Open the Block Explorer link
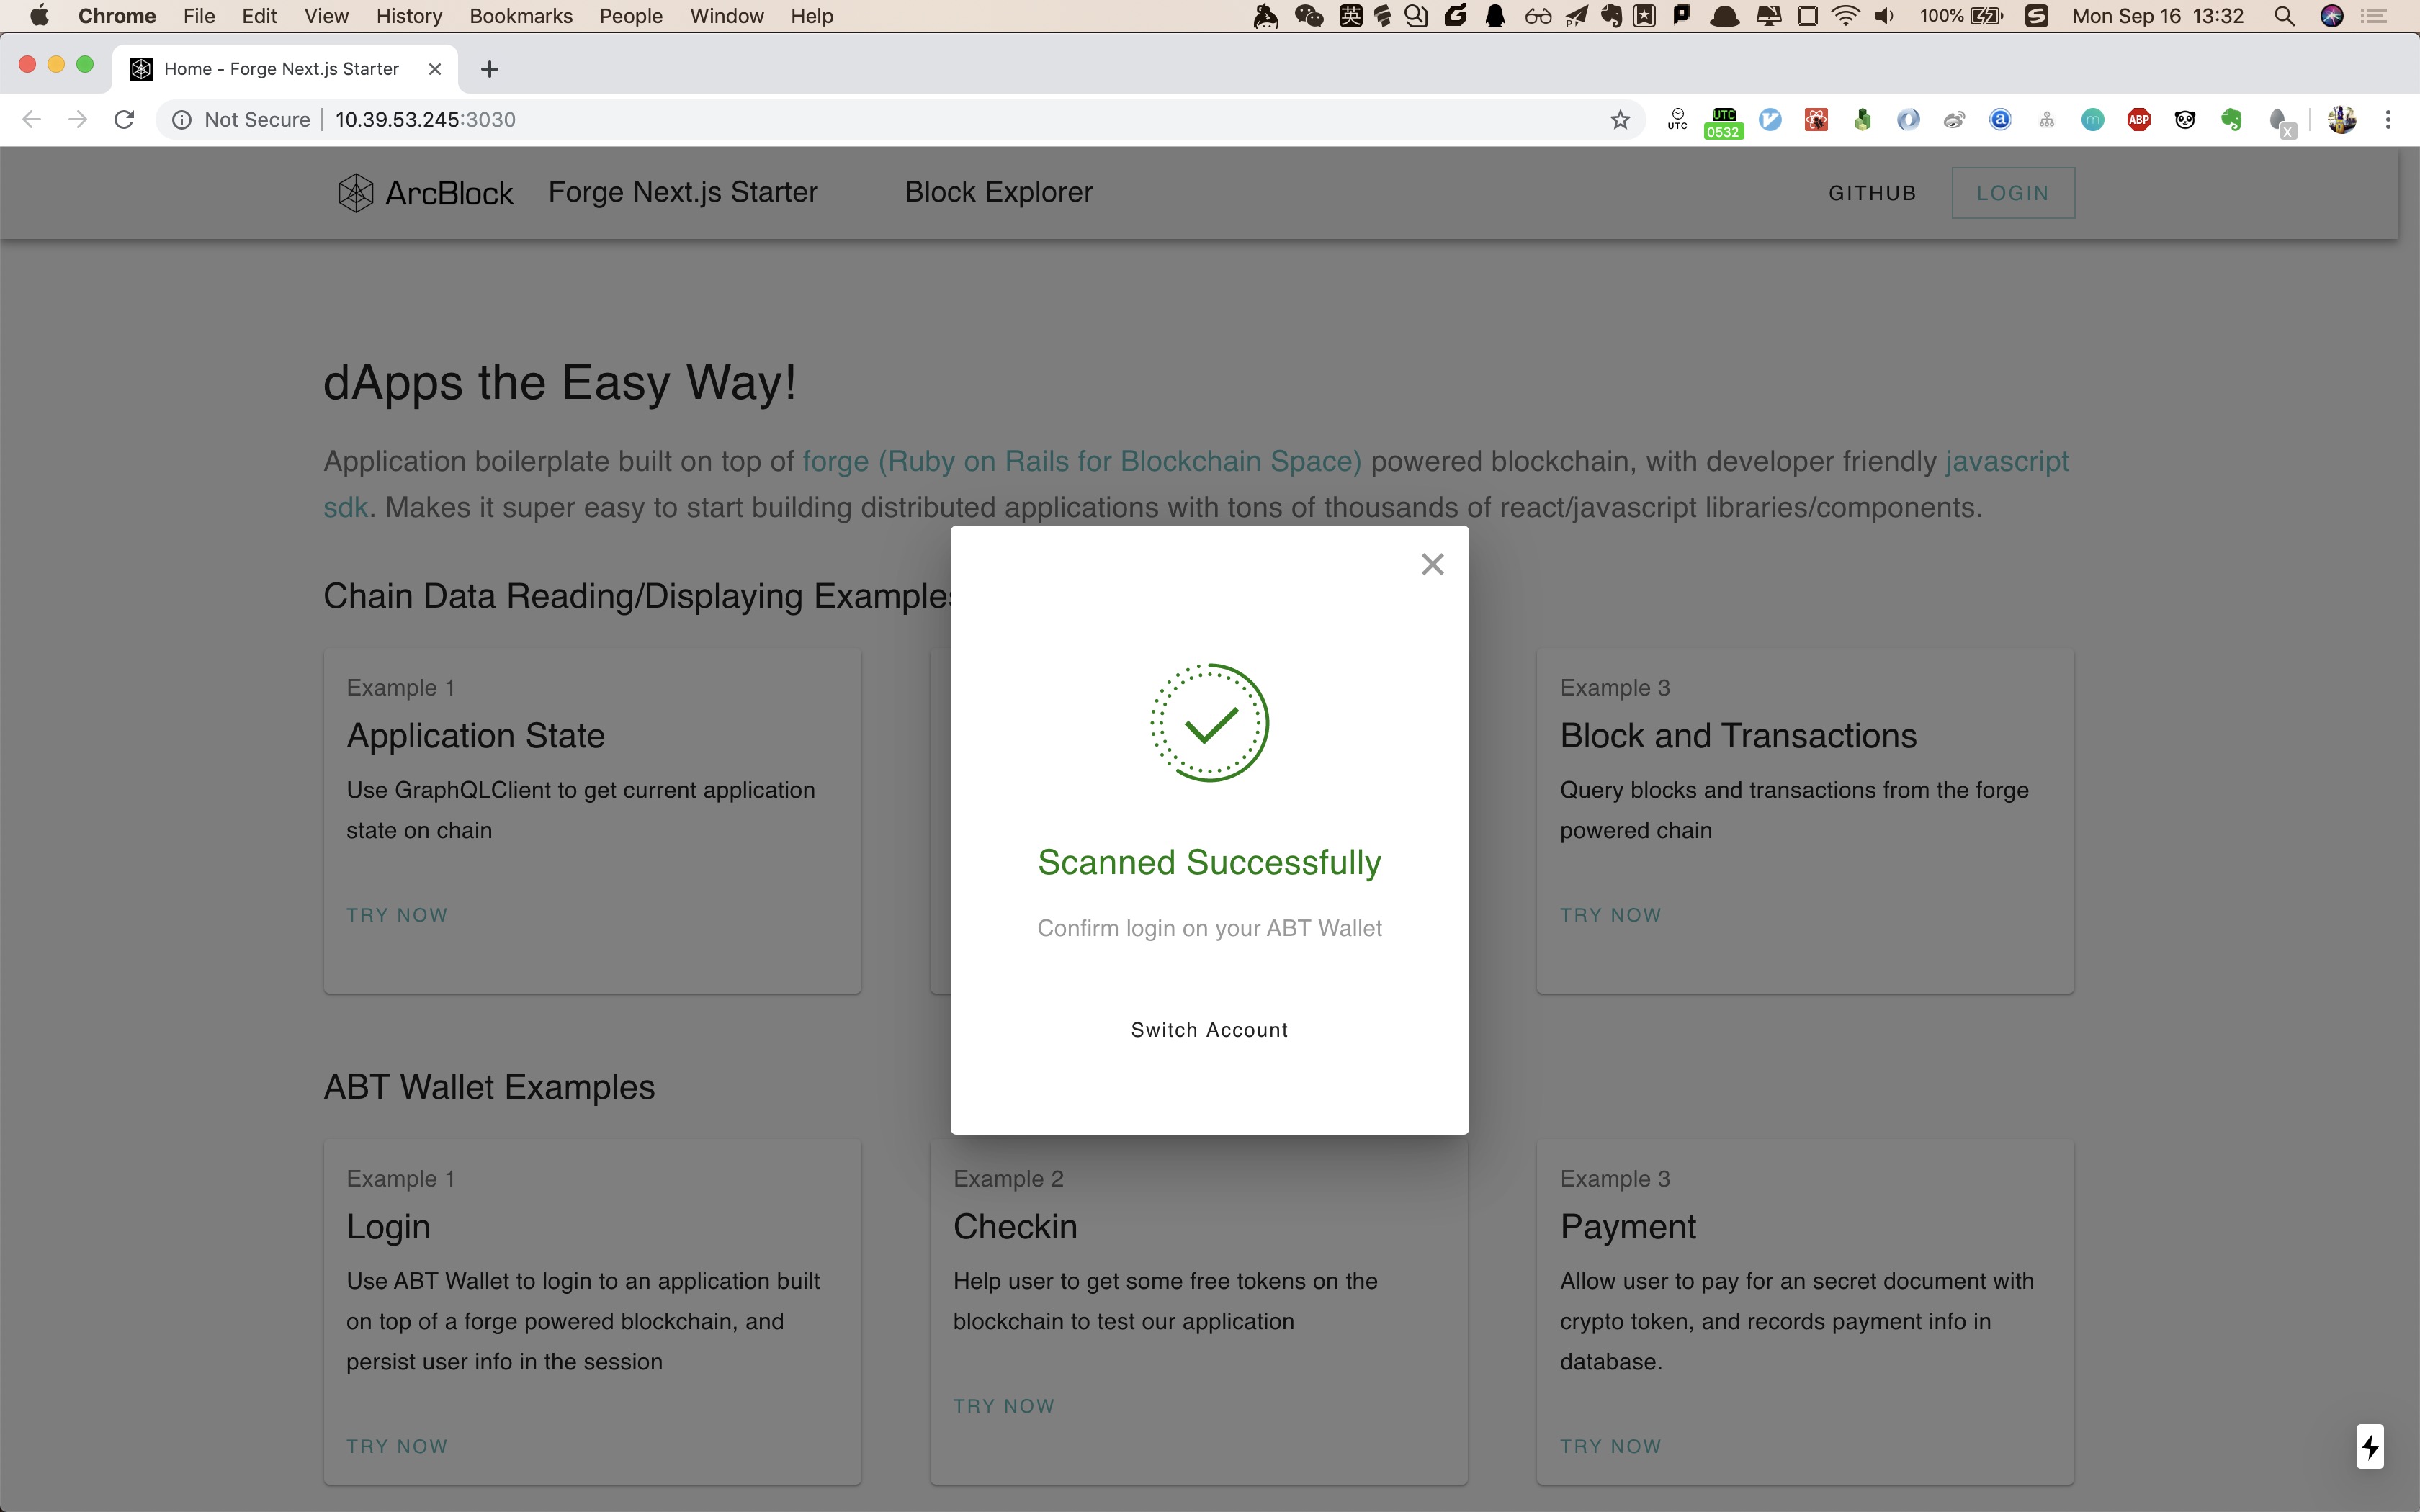2420x1512 pixels. 998,192
